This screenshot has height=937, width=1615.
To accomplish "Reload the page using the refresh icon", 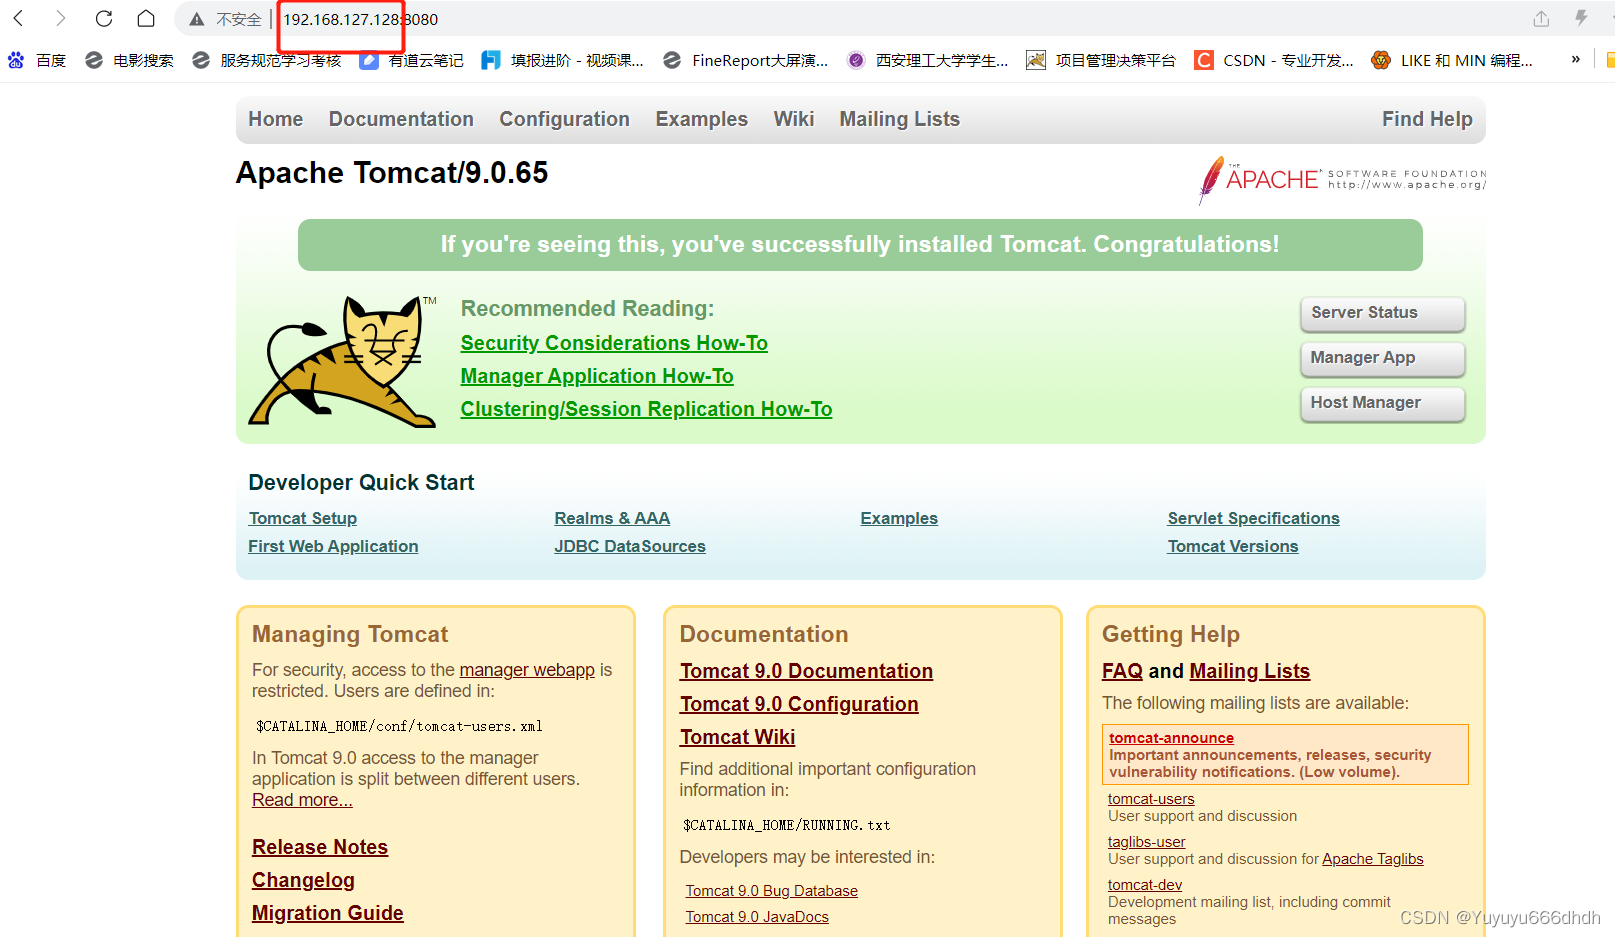I will 103,18.
